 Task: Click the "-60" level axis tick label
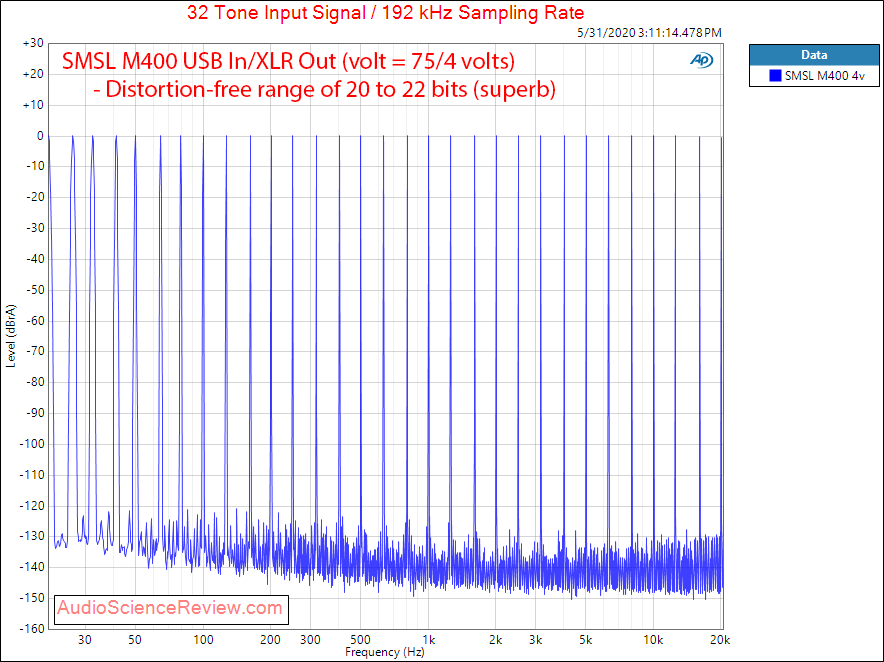click(x=35, y=321)
